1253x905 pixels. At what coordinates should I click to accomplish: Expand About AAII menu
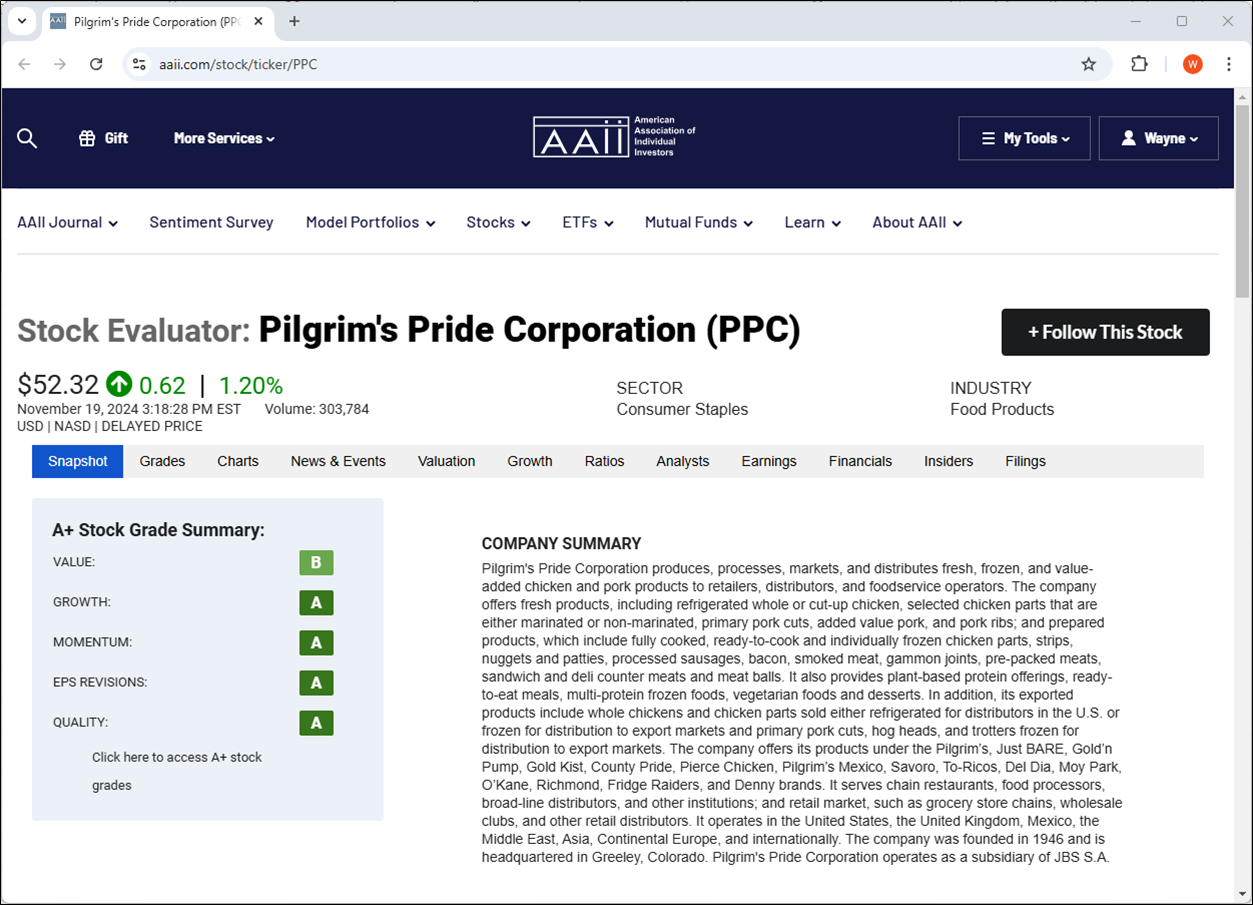[917, 223]
